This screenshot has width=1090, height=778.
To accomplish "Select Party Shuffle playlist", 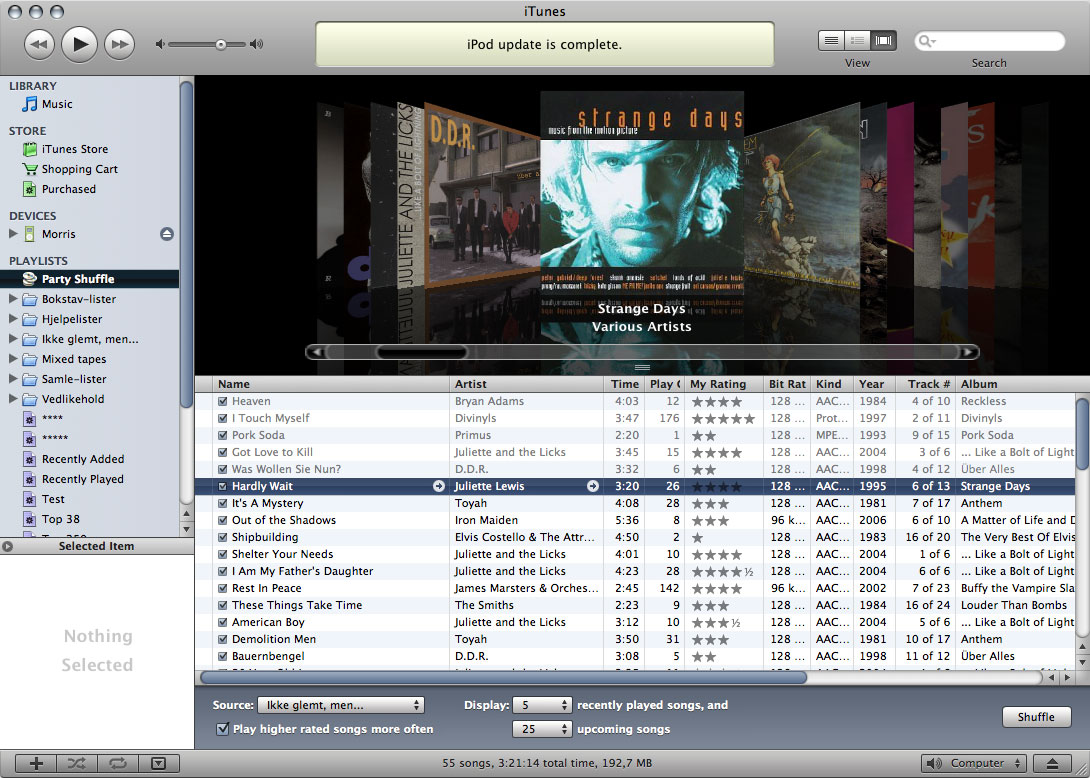I will [x=90, y=279].
